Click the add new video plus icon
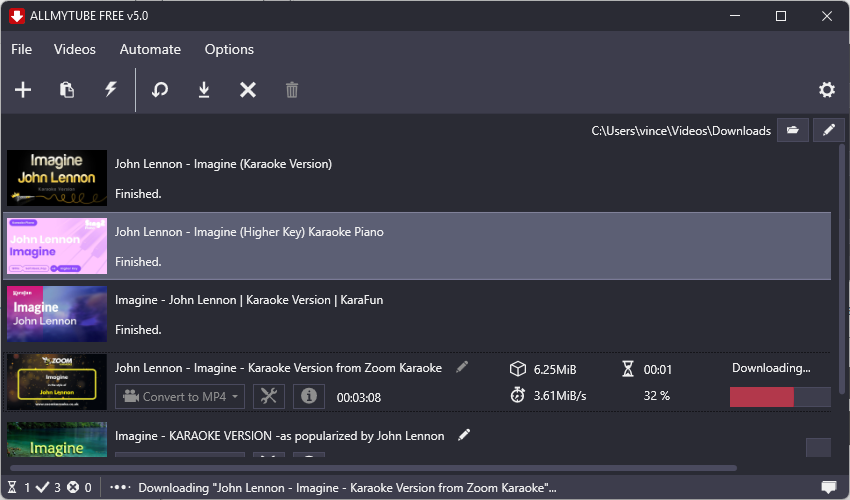The width and height of the screenshot is (850, 500). point(23,90)
